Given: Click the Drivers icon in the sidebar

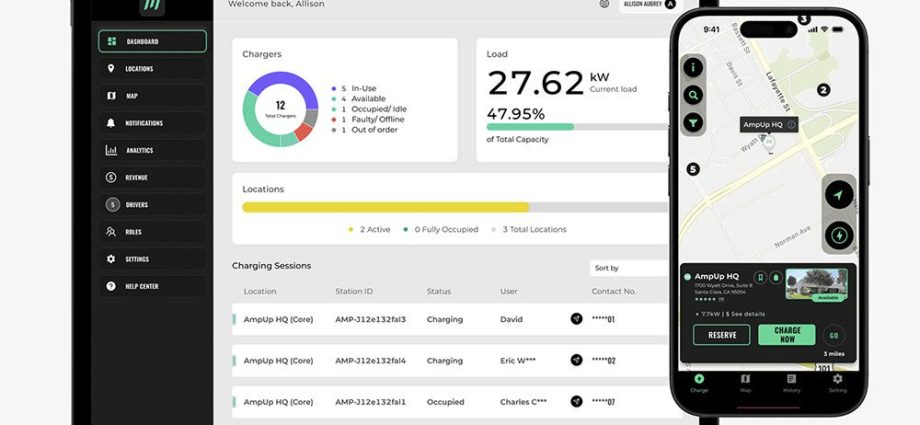Looking at the screenshot, I should coord(111,204).
